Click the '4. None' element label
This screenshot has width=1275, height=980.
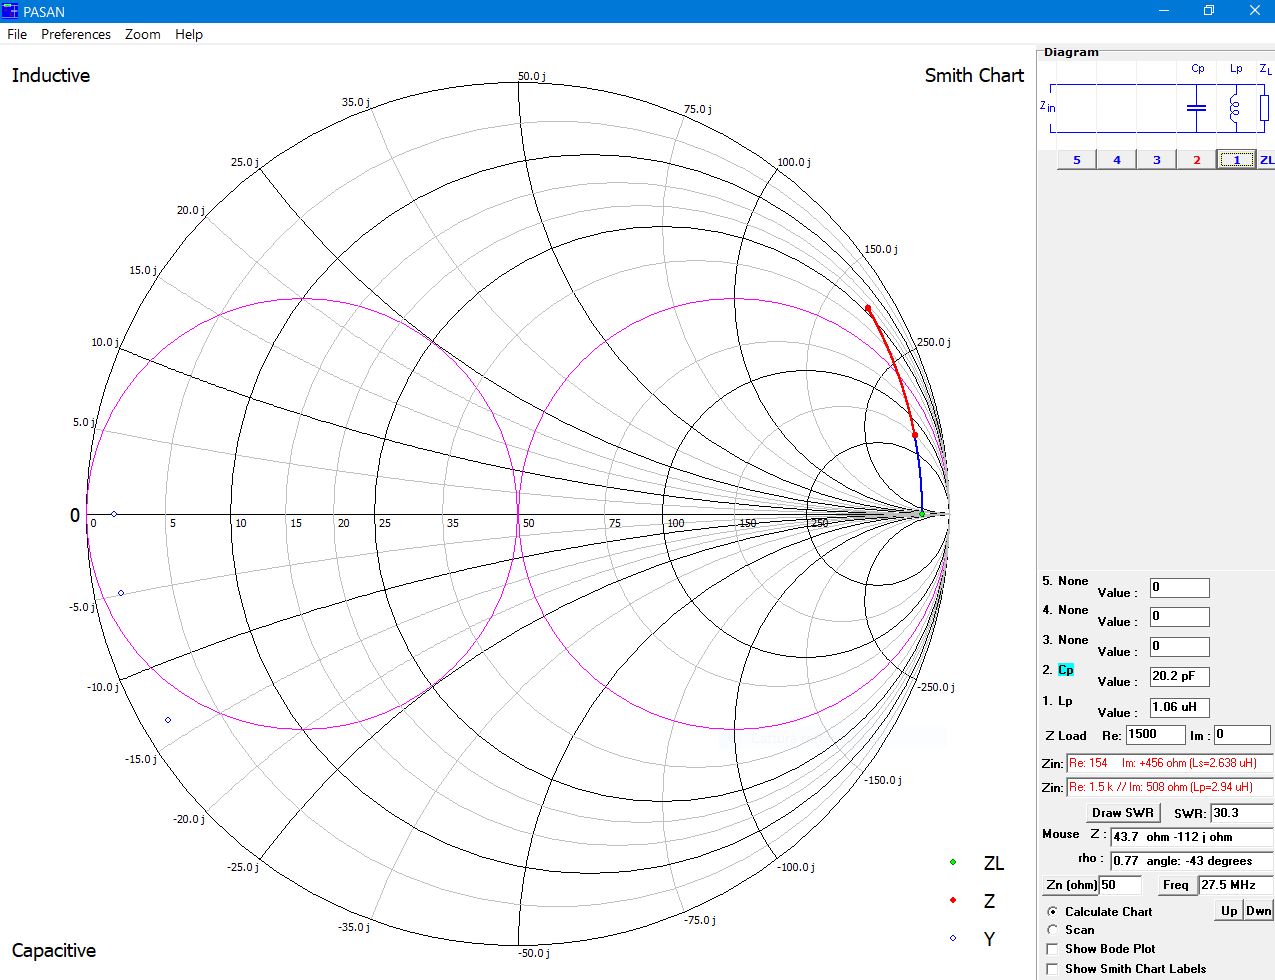[1065, 610]
